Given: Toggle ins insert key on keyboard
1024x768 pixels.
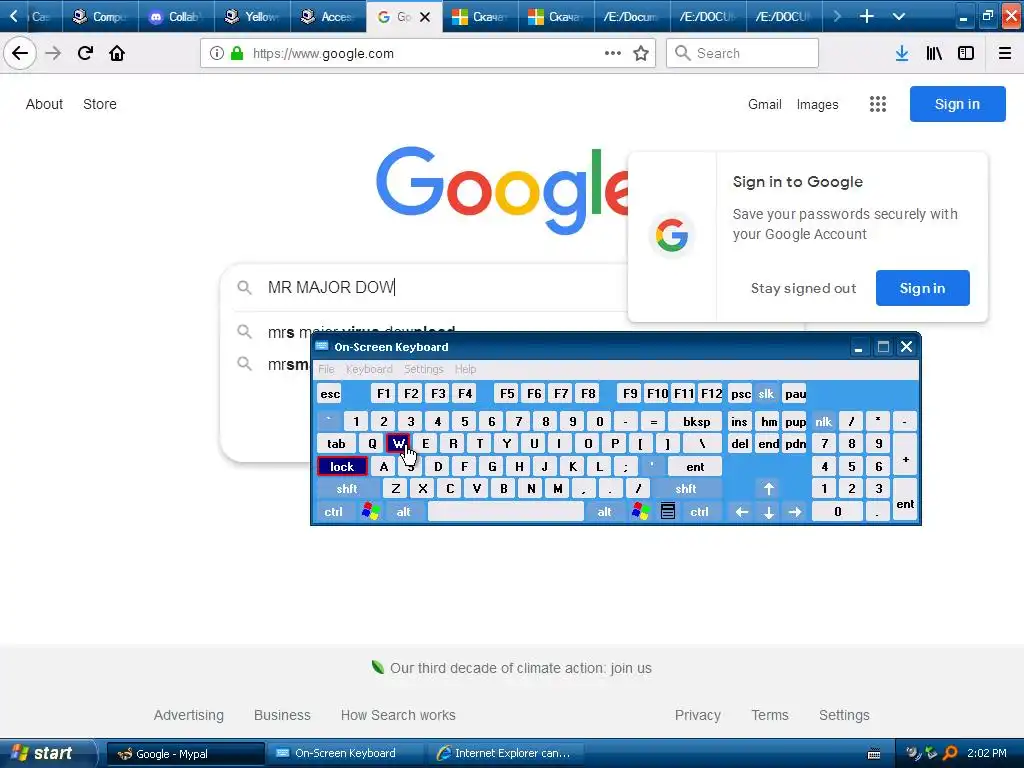Looking at the screenshot, I should point(739,422).
